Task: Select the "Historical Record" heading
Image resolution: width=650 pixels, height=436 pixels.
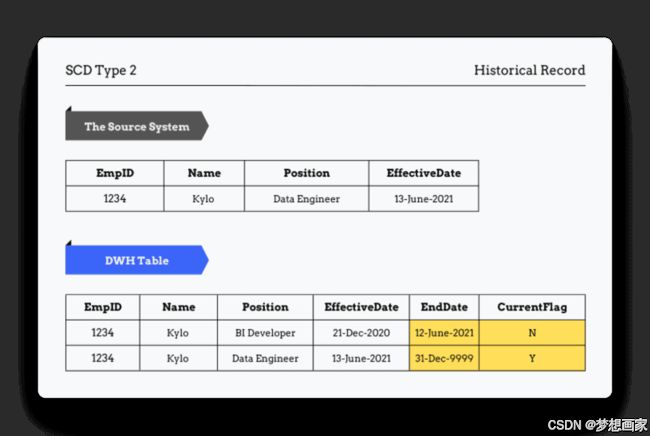Action: [529, 70]
